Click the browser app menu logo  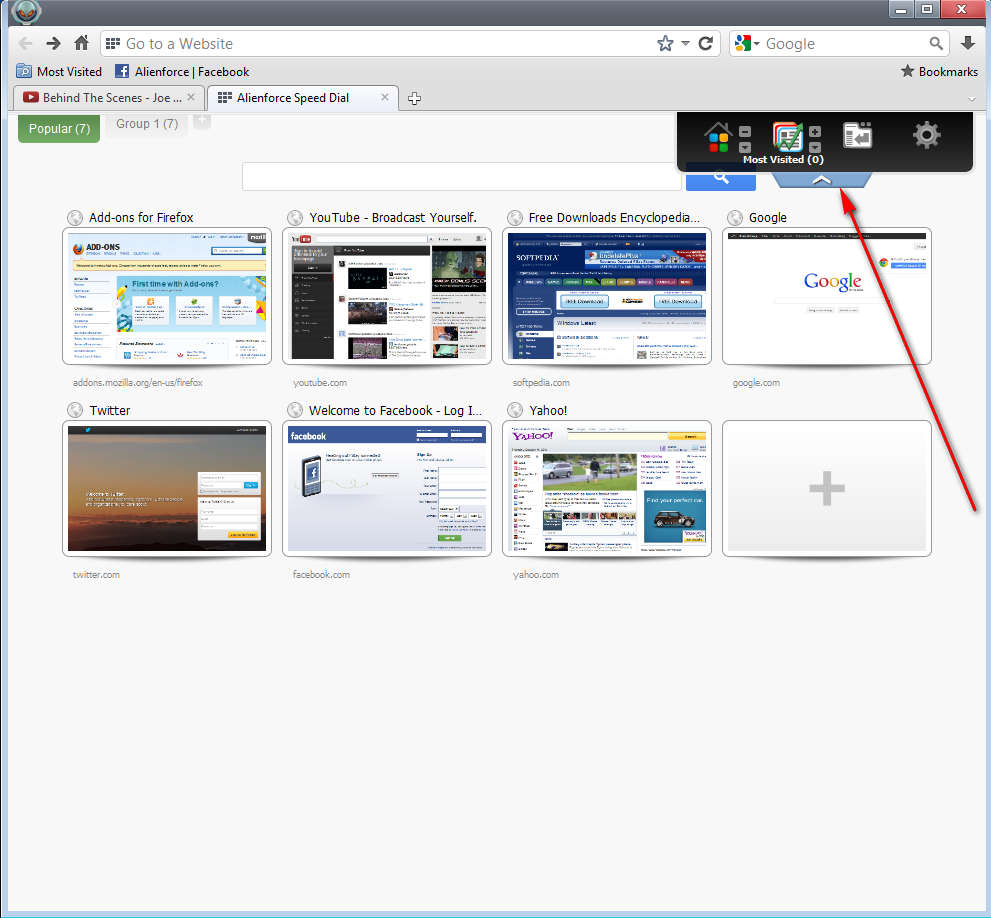pyautogui.click(x=26, y=11)
